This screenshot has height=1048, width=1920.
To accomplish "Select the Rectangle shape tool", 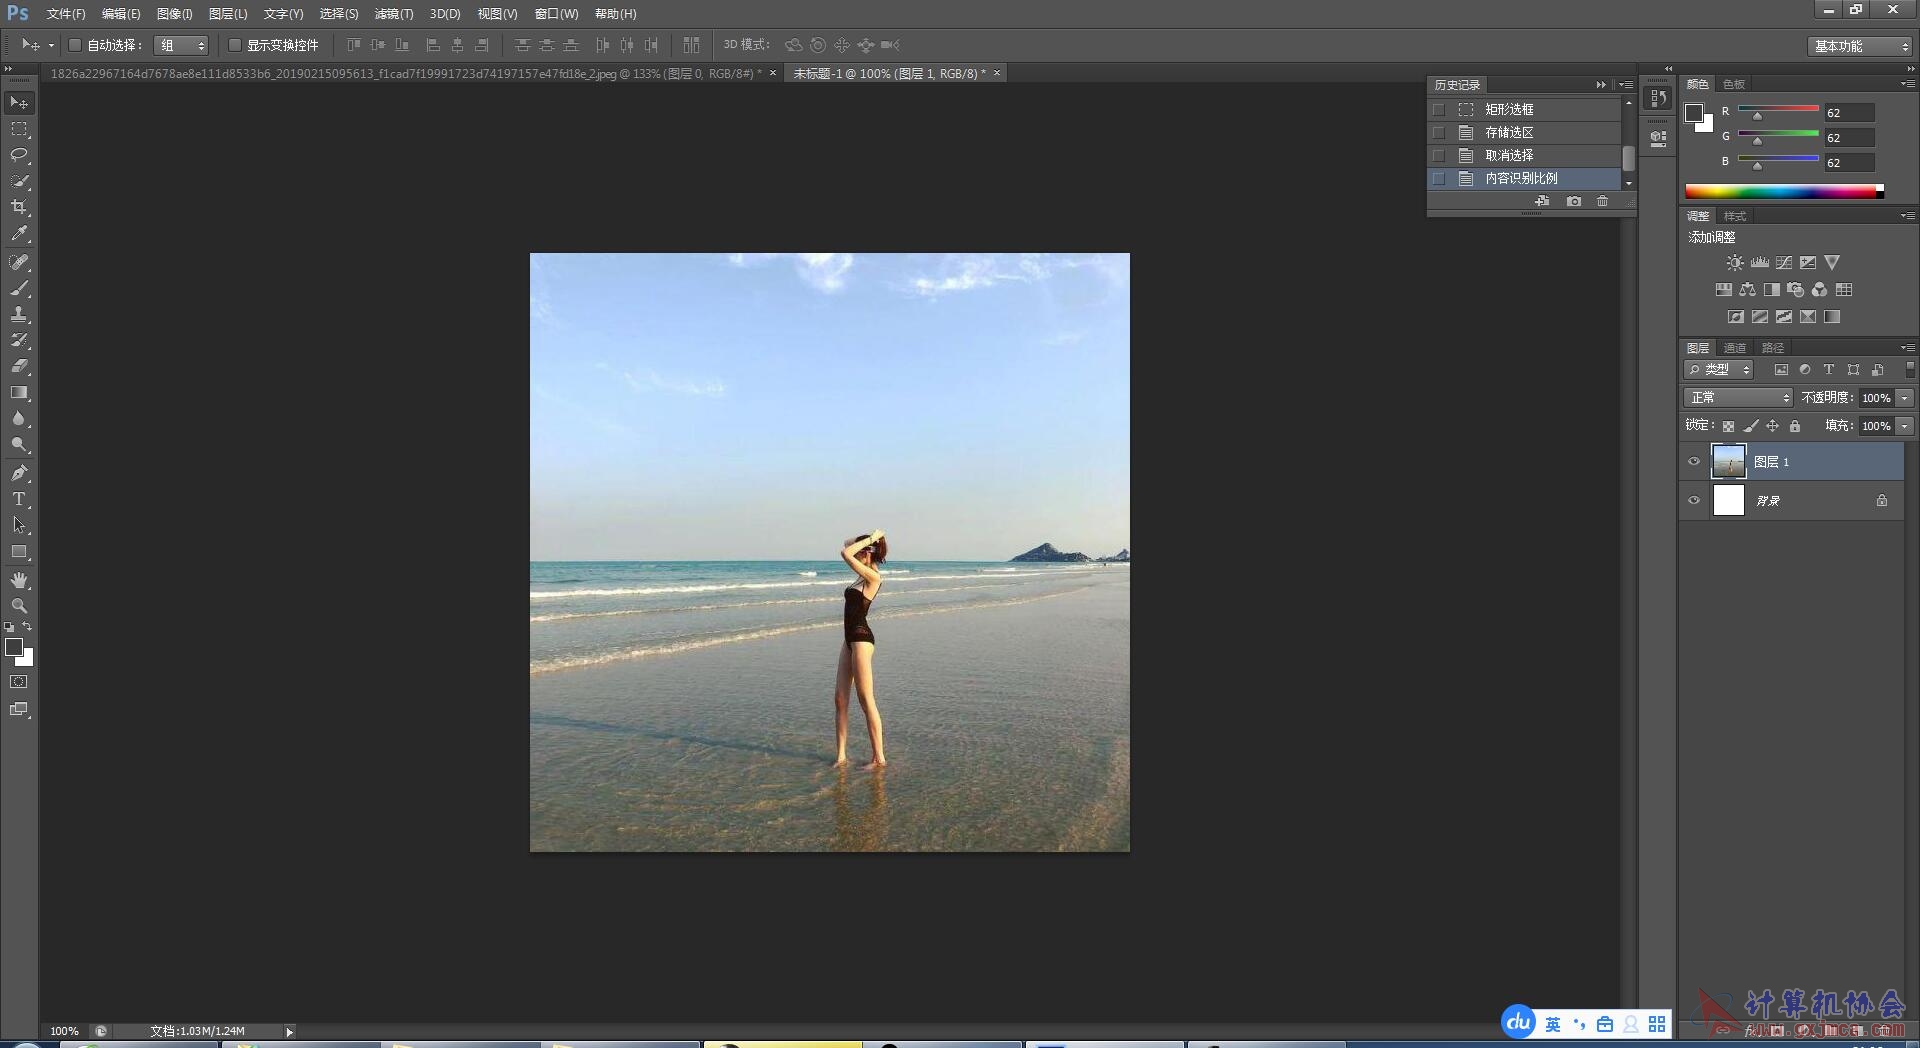I will point(19,552).
